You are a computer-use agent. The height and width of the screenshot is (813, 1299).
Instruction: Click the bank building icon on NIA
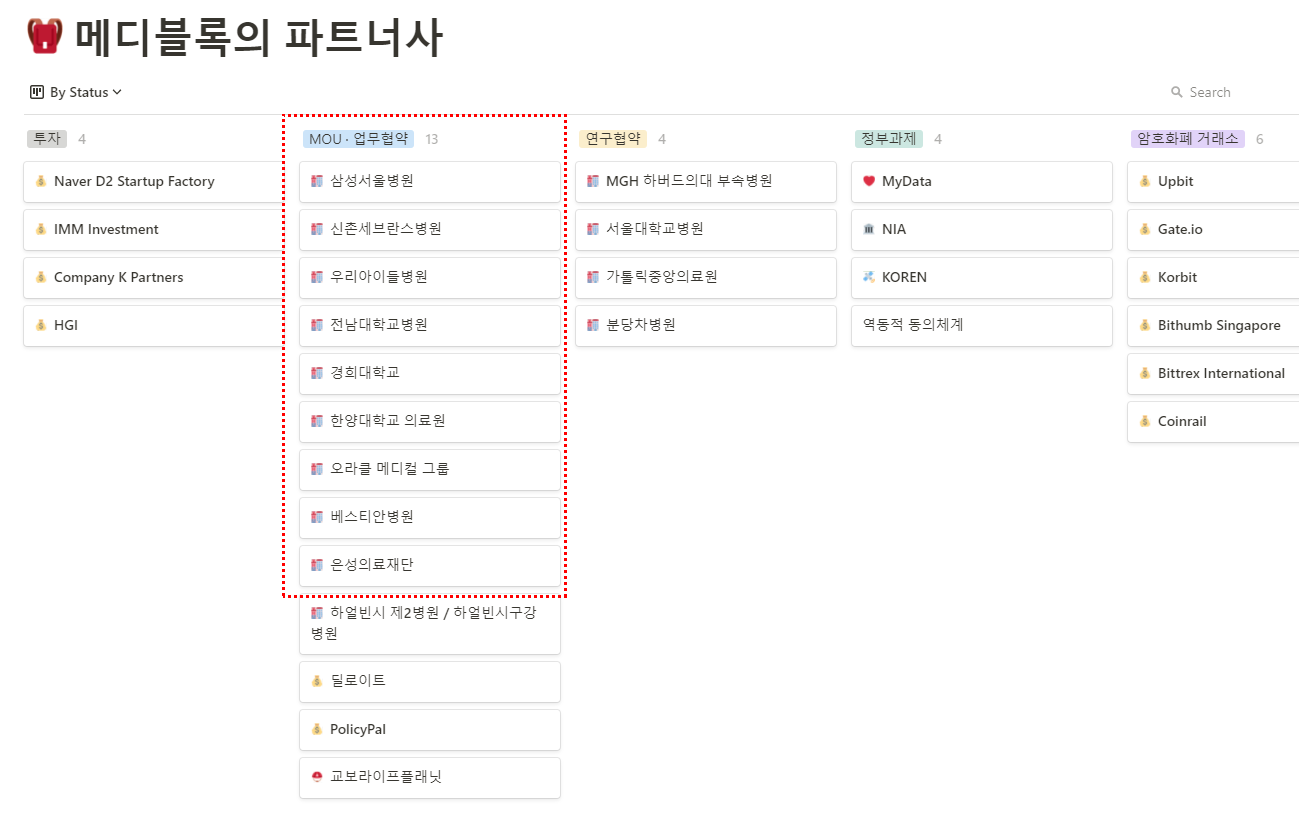click(869, 229)
